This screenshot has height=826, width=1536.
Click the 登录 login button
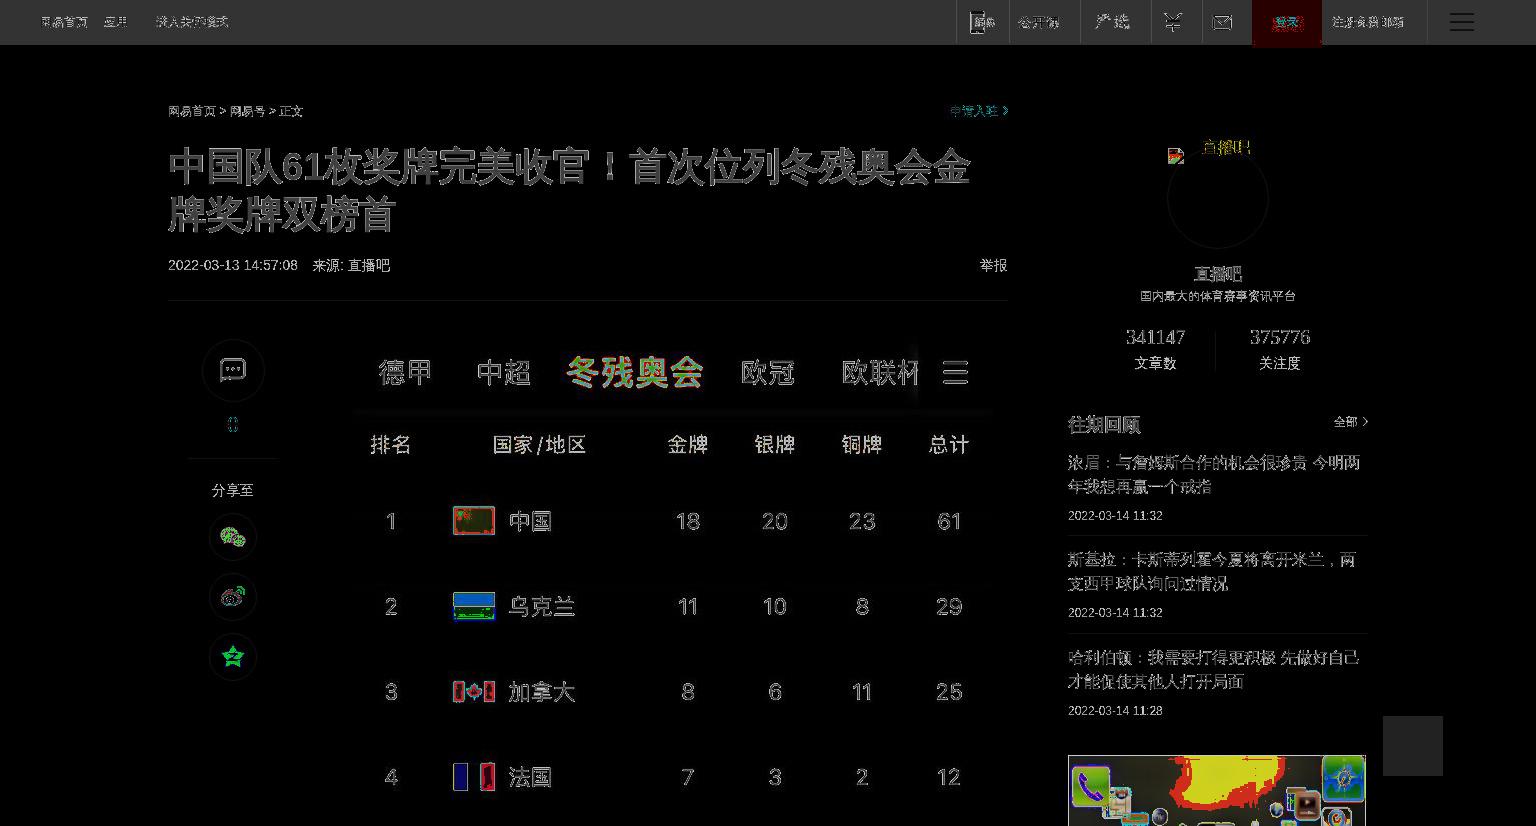coord(1287,22)
